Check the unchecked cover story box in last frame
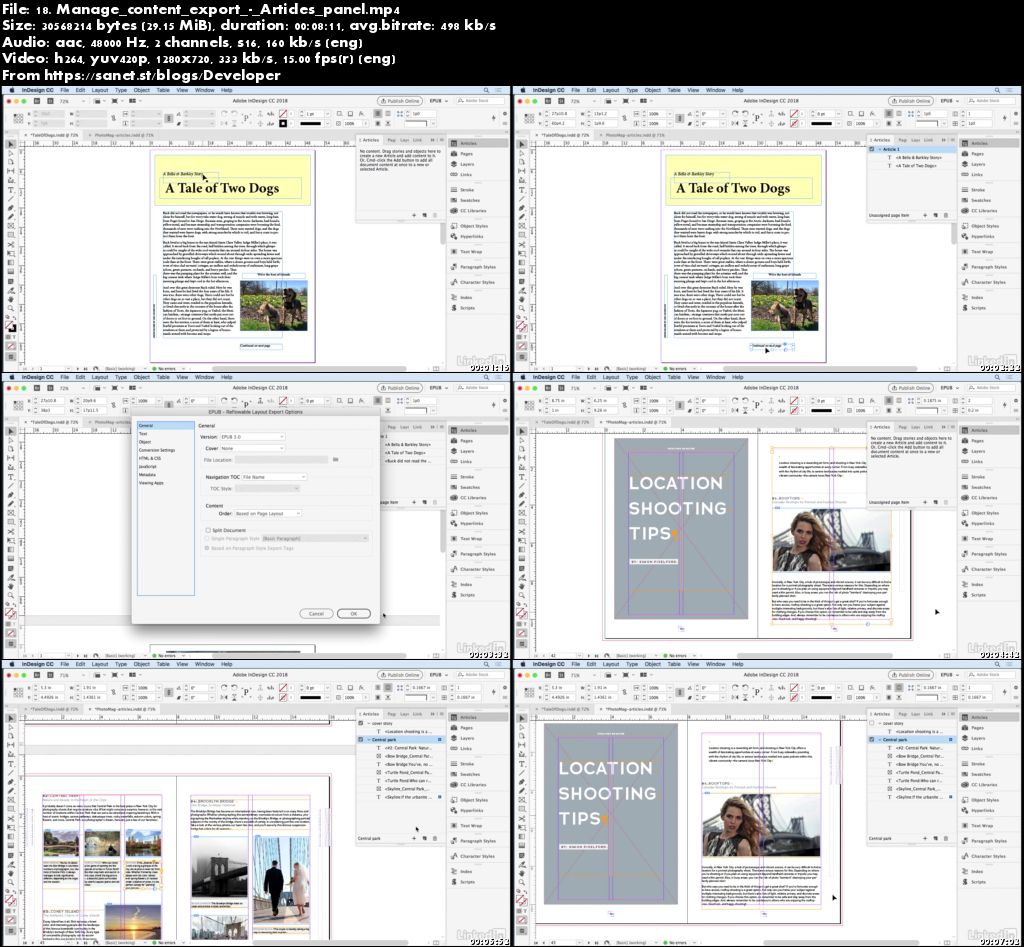 [x=872, y=723]
